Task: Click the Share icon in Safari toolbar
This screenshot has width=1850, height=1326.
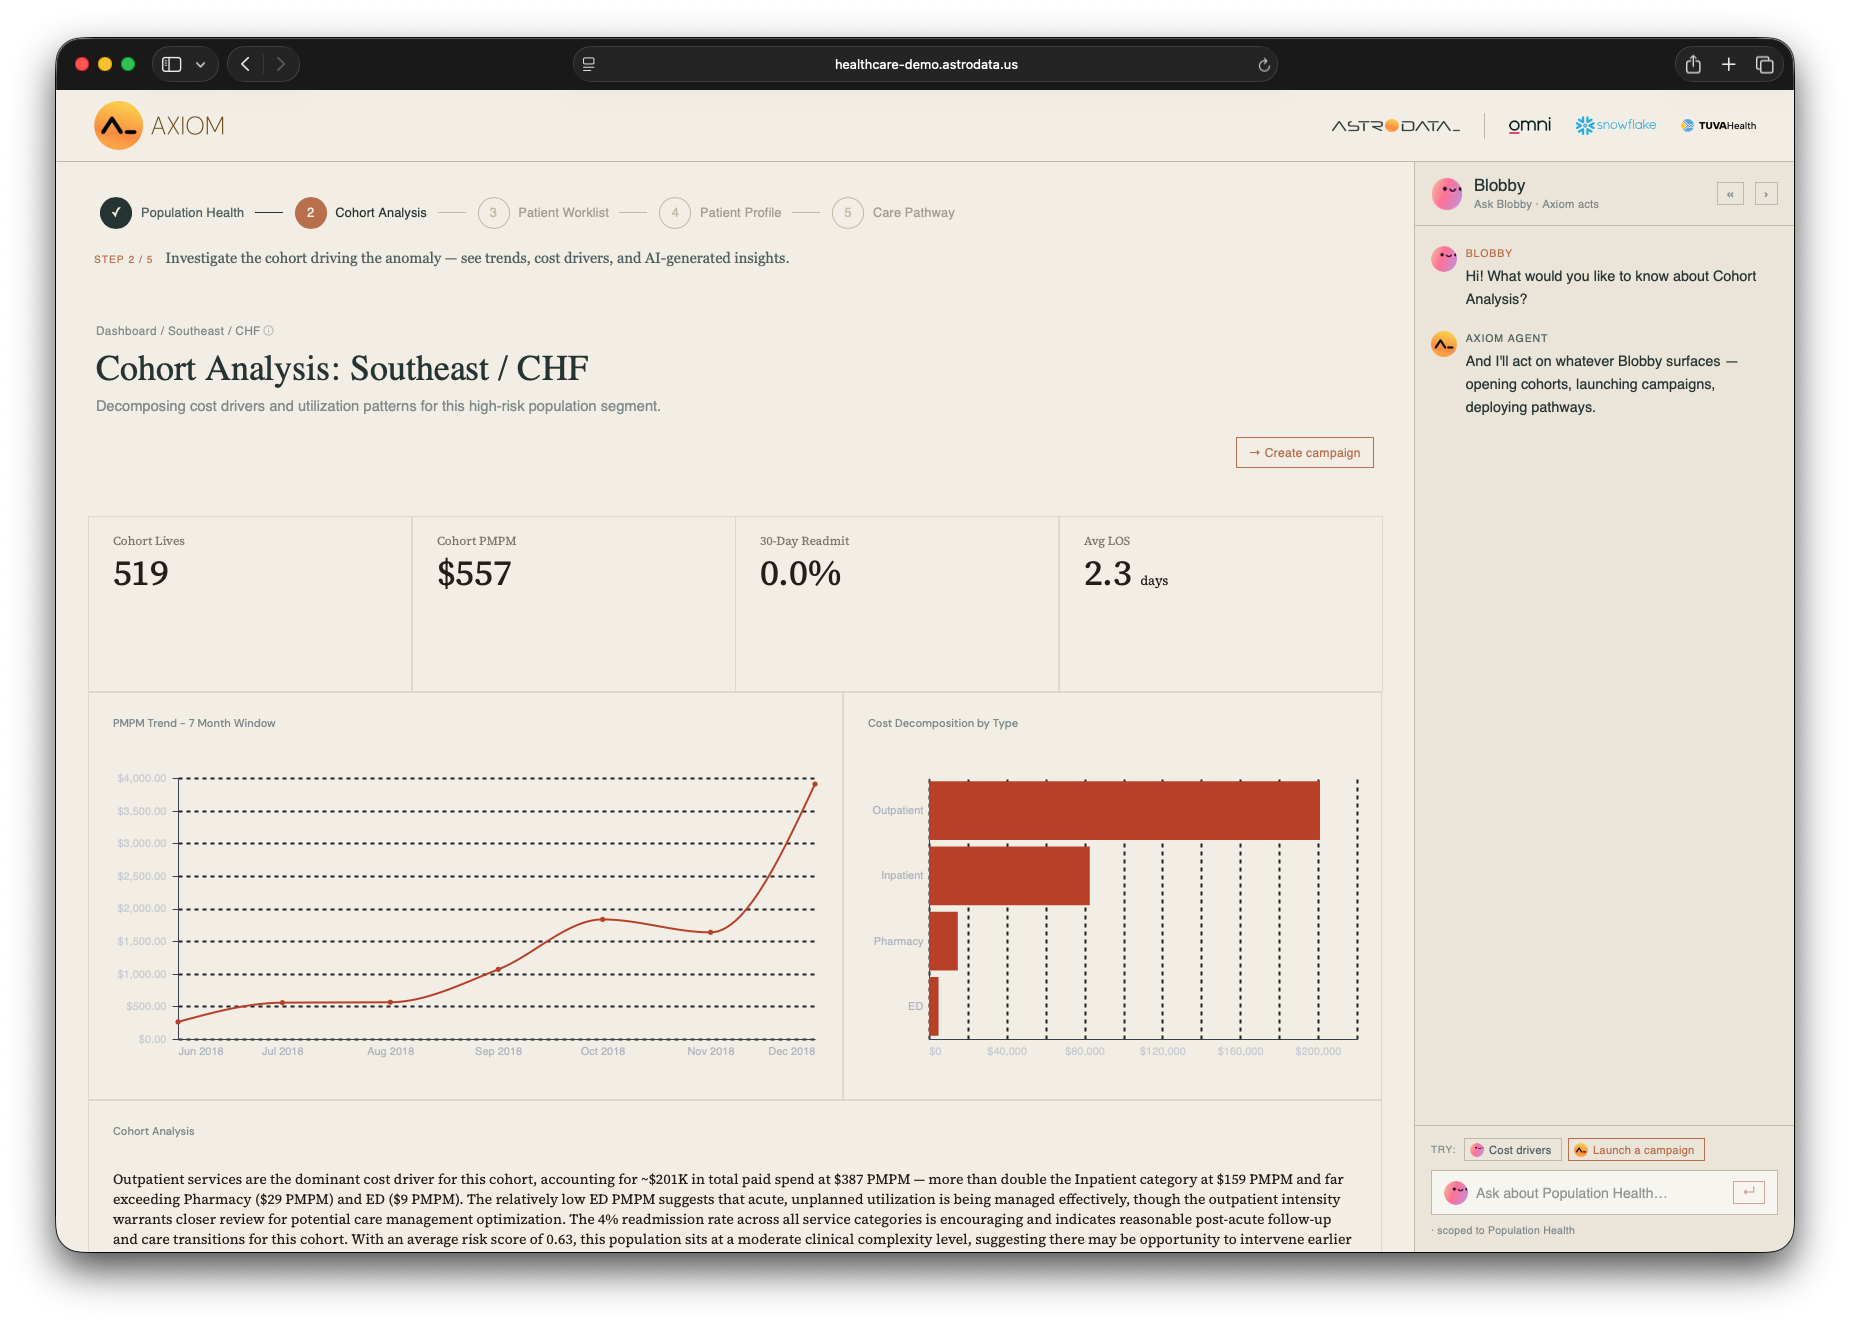Action: [x=1693, y=64]
